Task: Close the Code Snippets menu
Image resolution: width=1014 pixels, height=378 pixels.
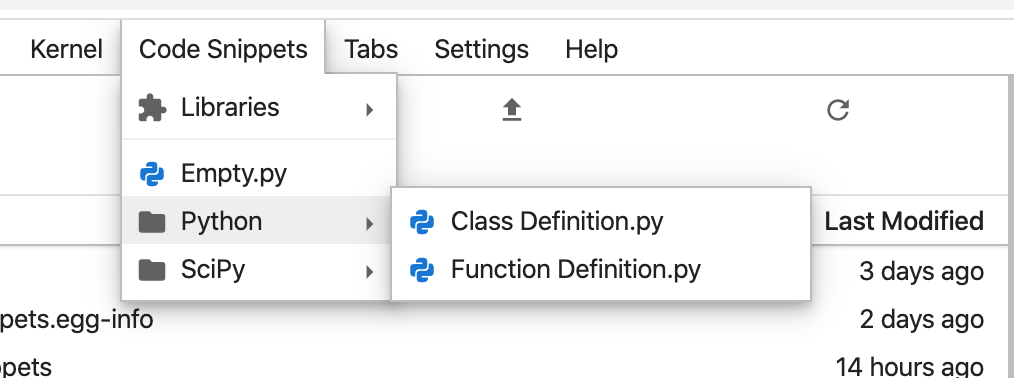Action: point(223,49)
